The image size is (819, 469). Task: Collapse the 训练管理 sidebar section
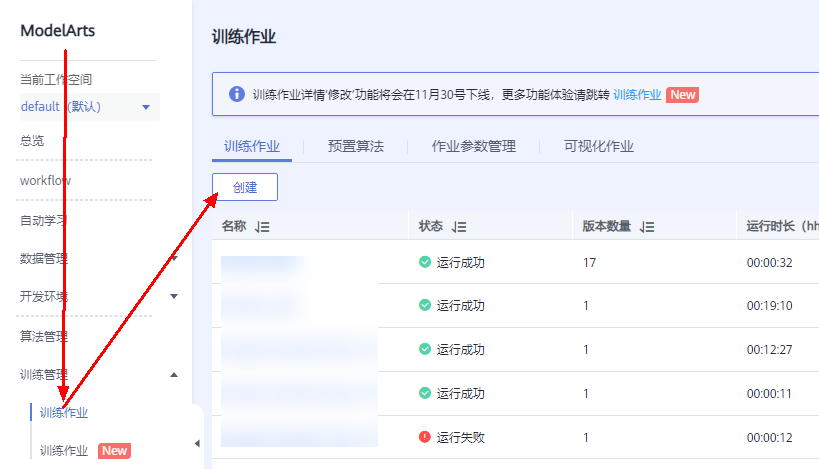click(x=174, y=375)
